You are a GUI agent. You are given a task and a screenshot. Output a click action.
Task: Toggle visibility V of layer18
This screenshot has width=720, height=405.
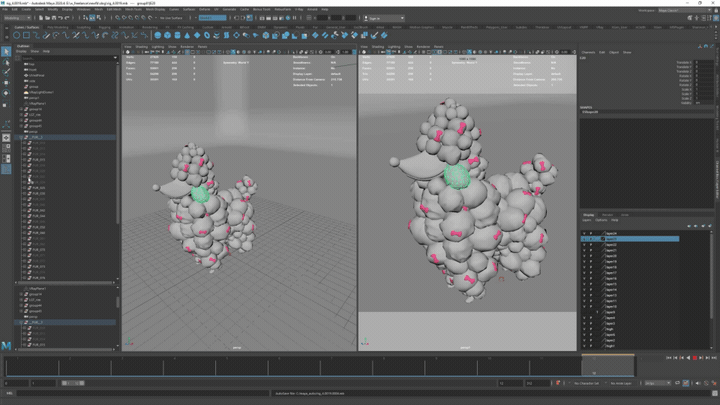[x=584, y=267]
